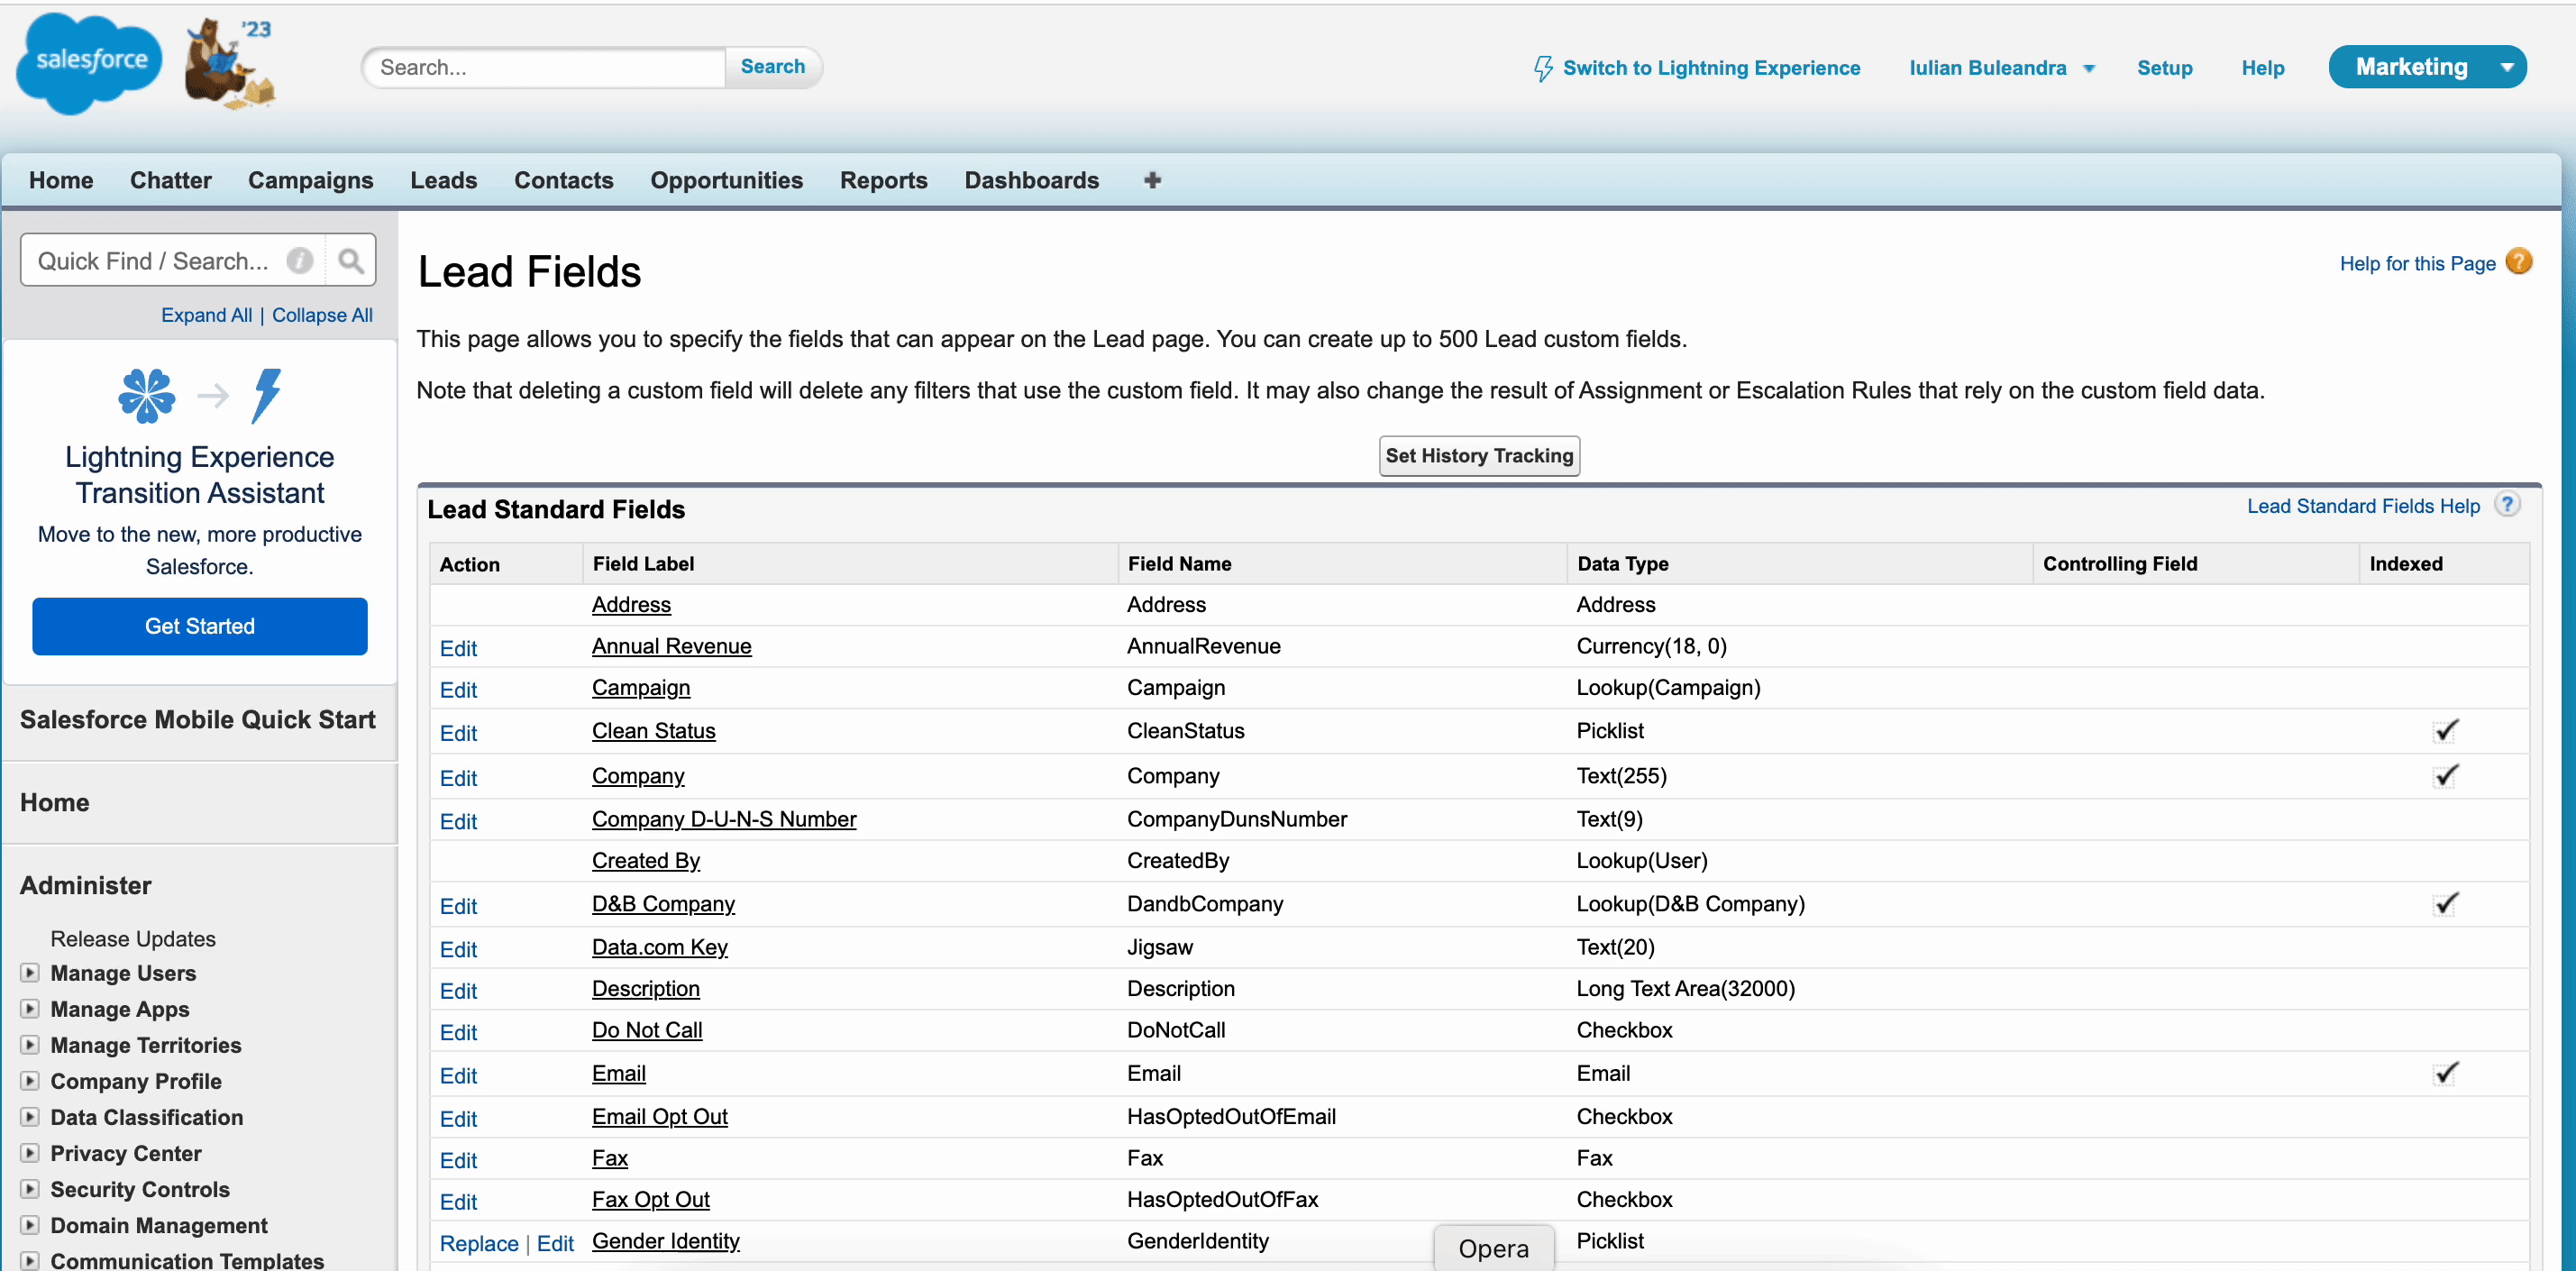Click the Quick Find info icon
Image resolution: width=2576 pixels, height=1271 pixels.
tap(300, 261)
